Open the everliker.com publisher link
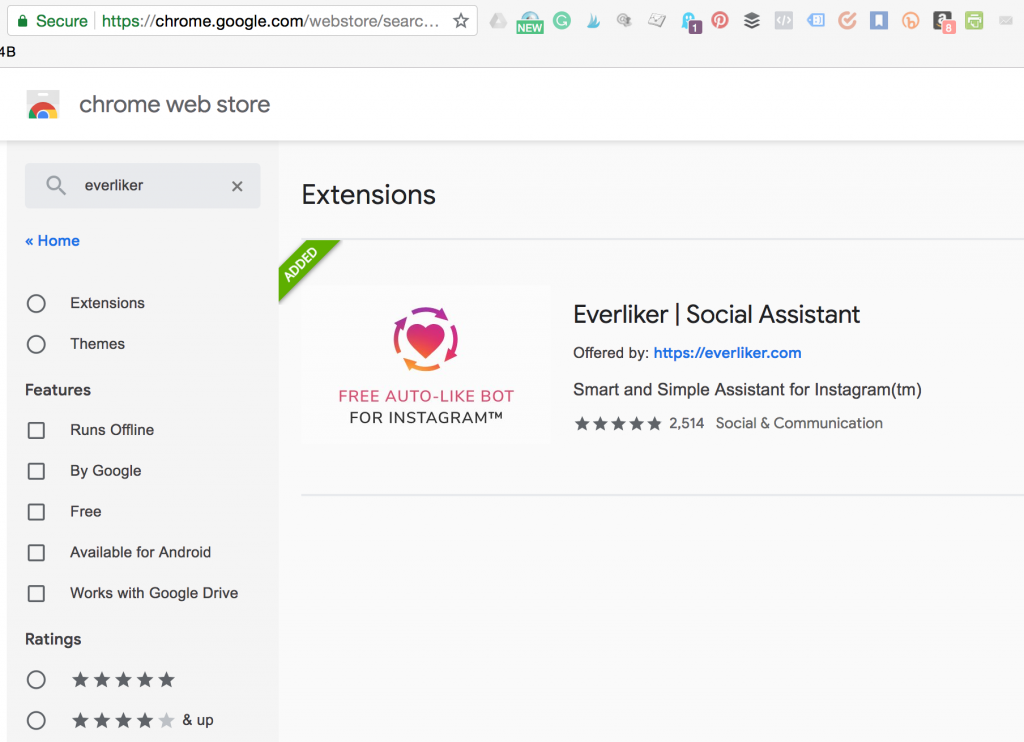Screen dimensions: 1024x742 pos(727,353)
